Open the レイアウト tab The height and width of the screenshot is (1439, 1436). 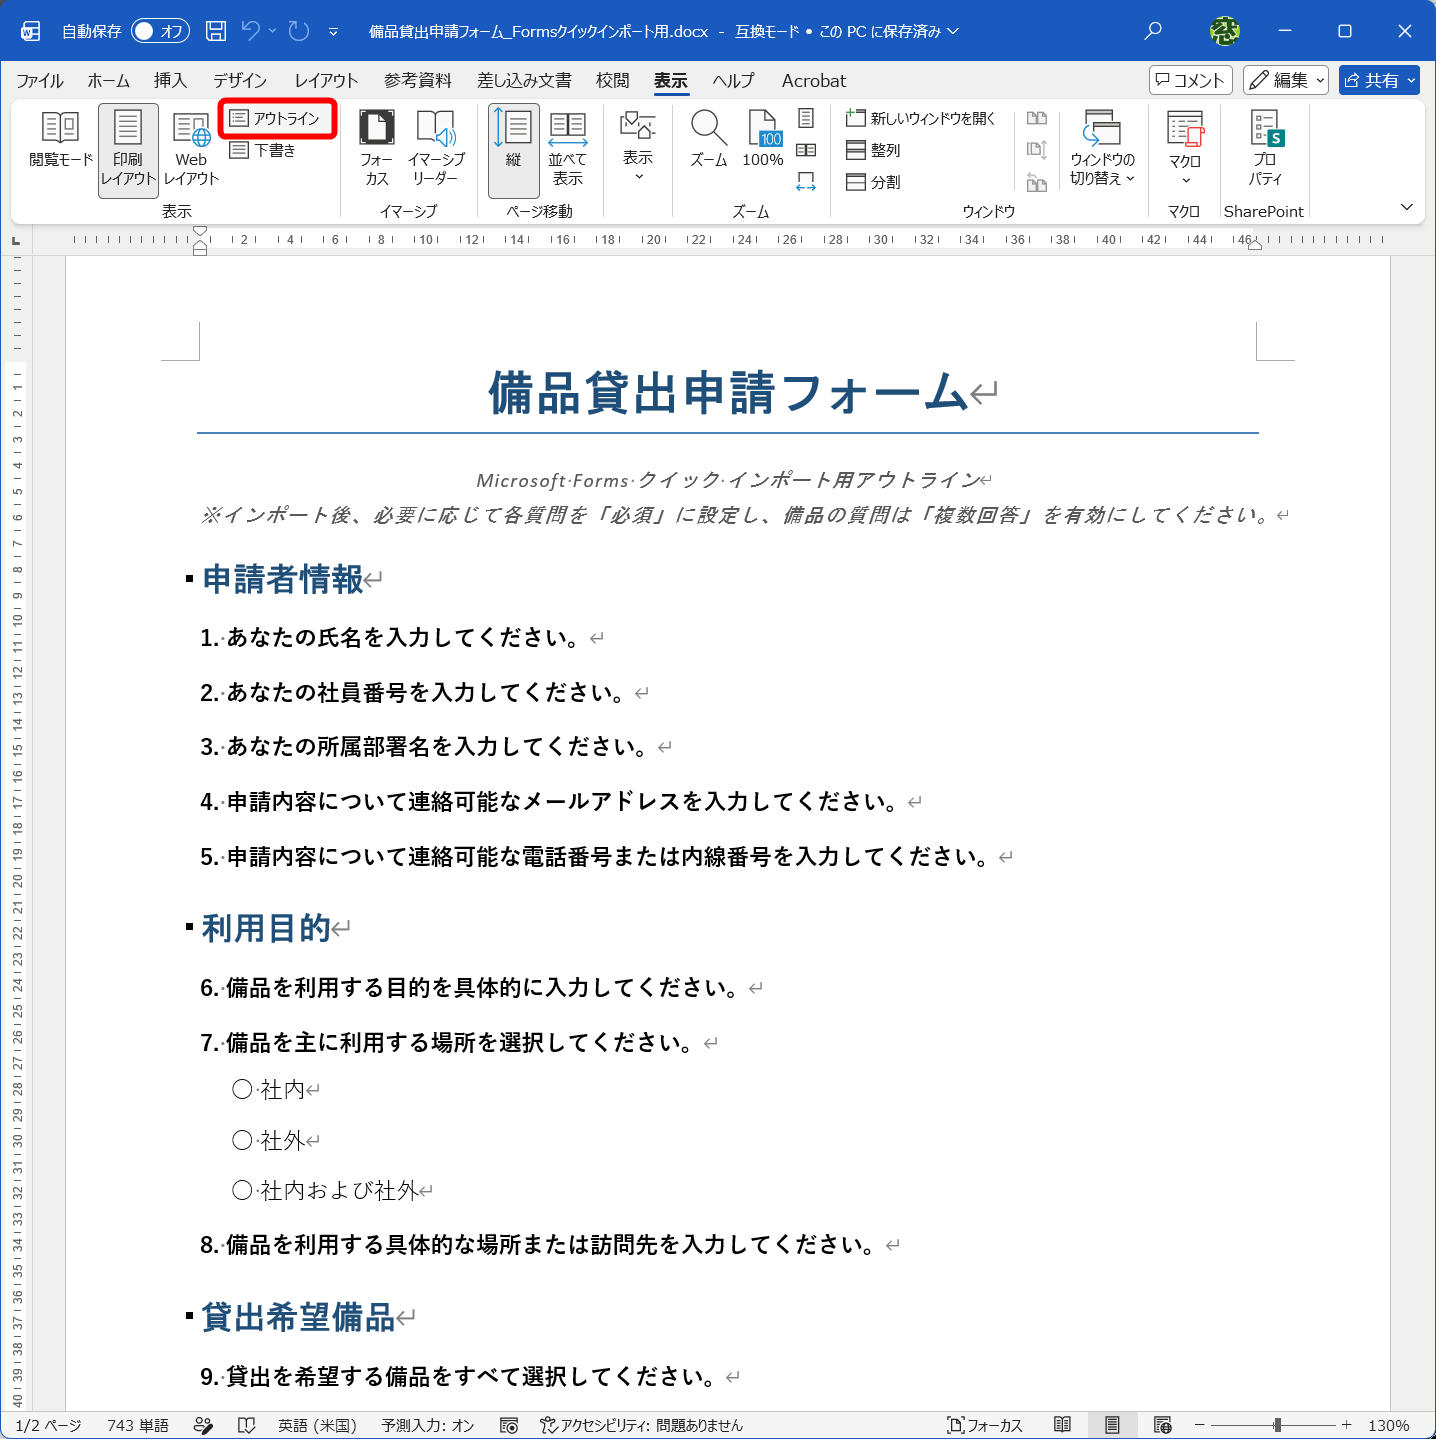click(326, 80)
